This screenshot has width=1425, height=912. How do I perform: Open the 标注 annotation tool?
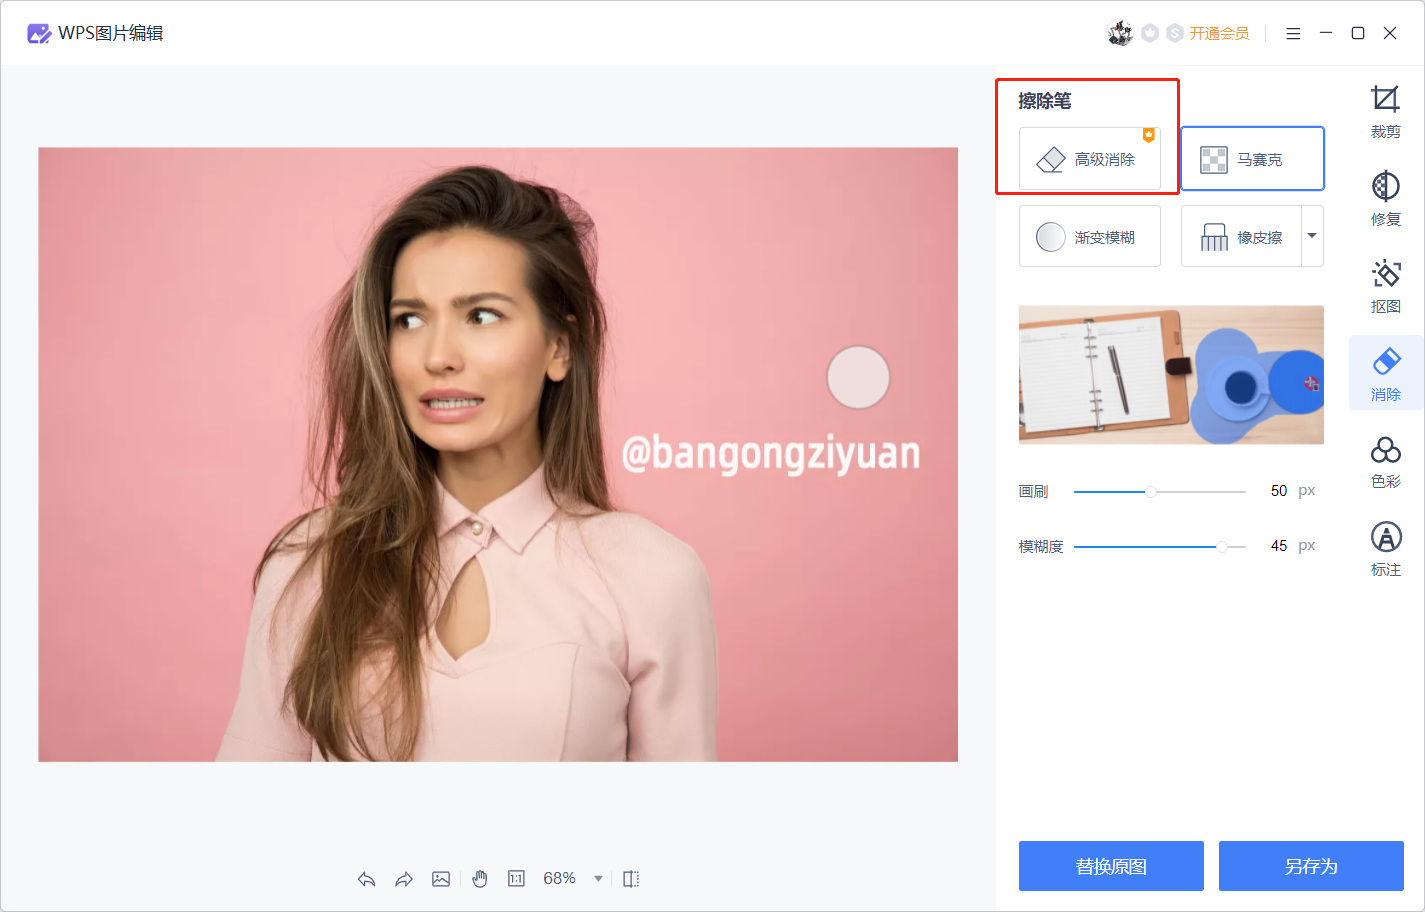click(x=1385, y=549)
